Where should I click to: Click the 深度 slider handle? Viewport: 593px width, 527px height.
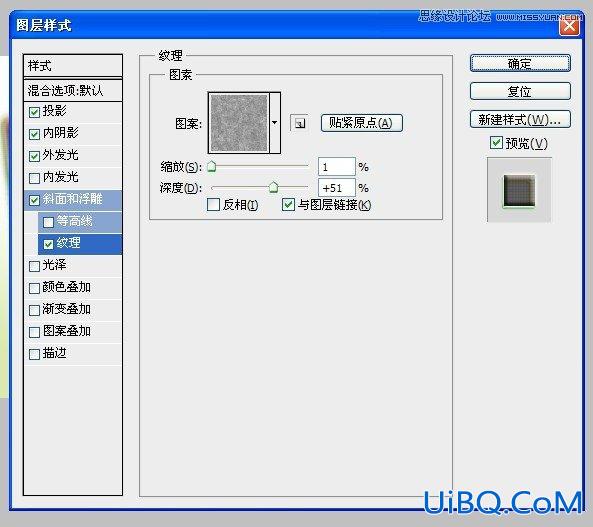[x=273, y=187]
